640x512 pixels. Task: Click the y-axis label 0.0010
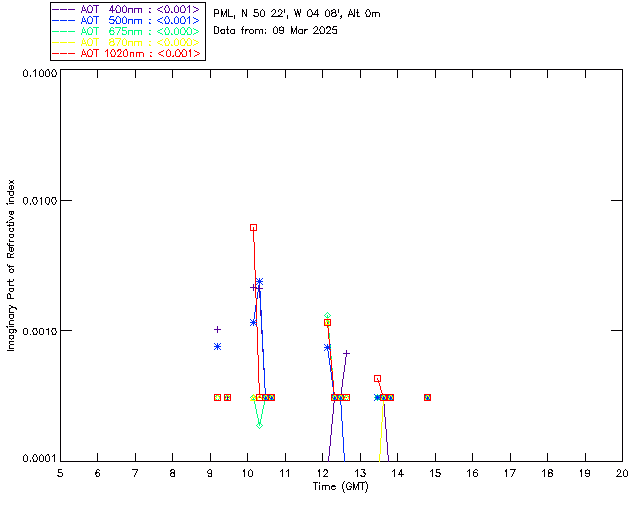pyautogui.click(x=39, y=331)
